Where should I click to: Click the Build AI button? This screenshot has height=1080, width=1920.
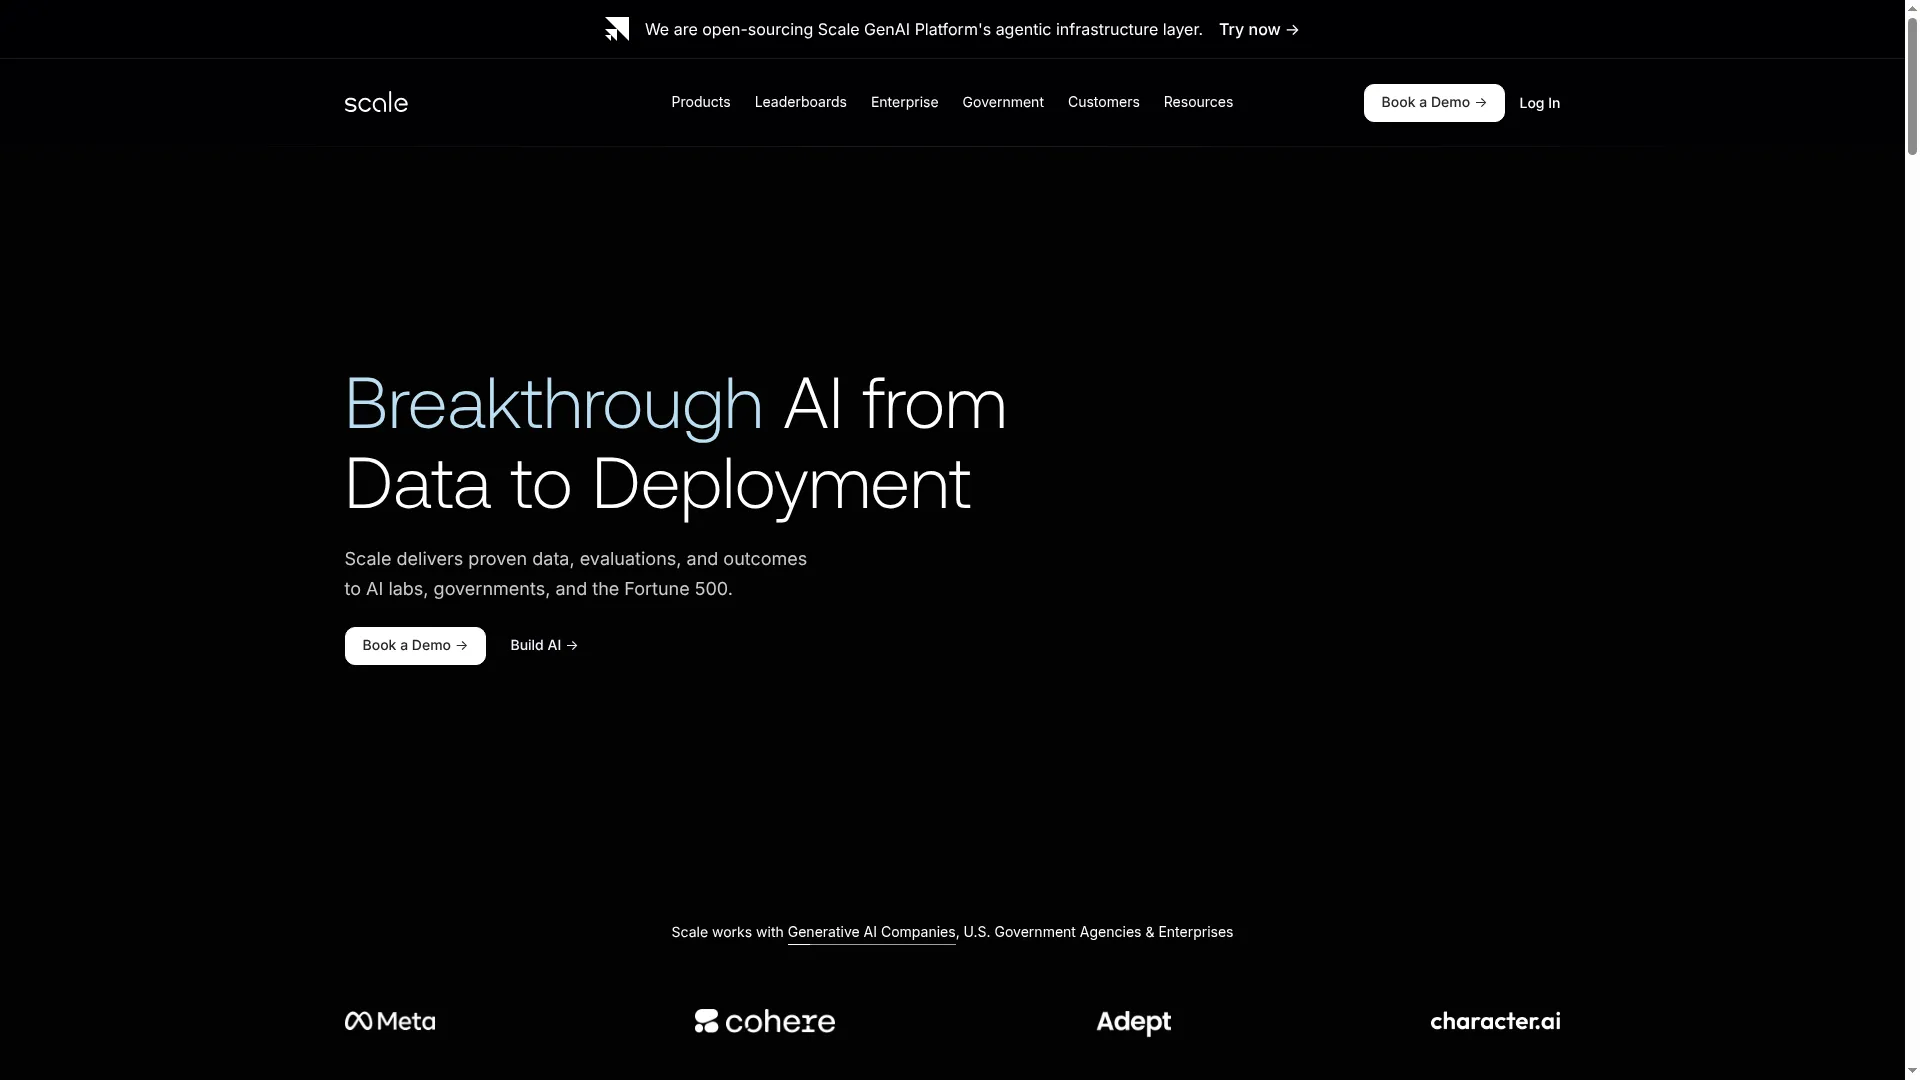click(543, 645)
